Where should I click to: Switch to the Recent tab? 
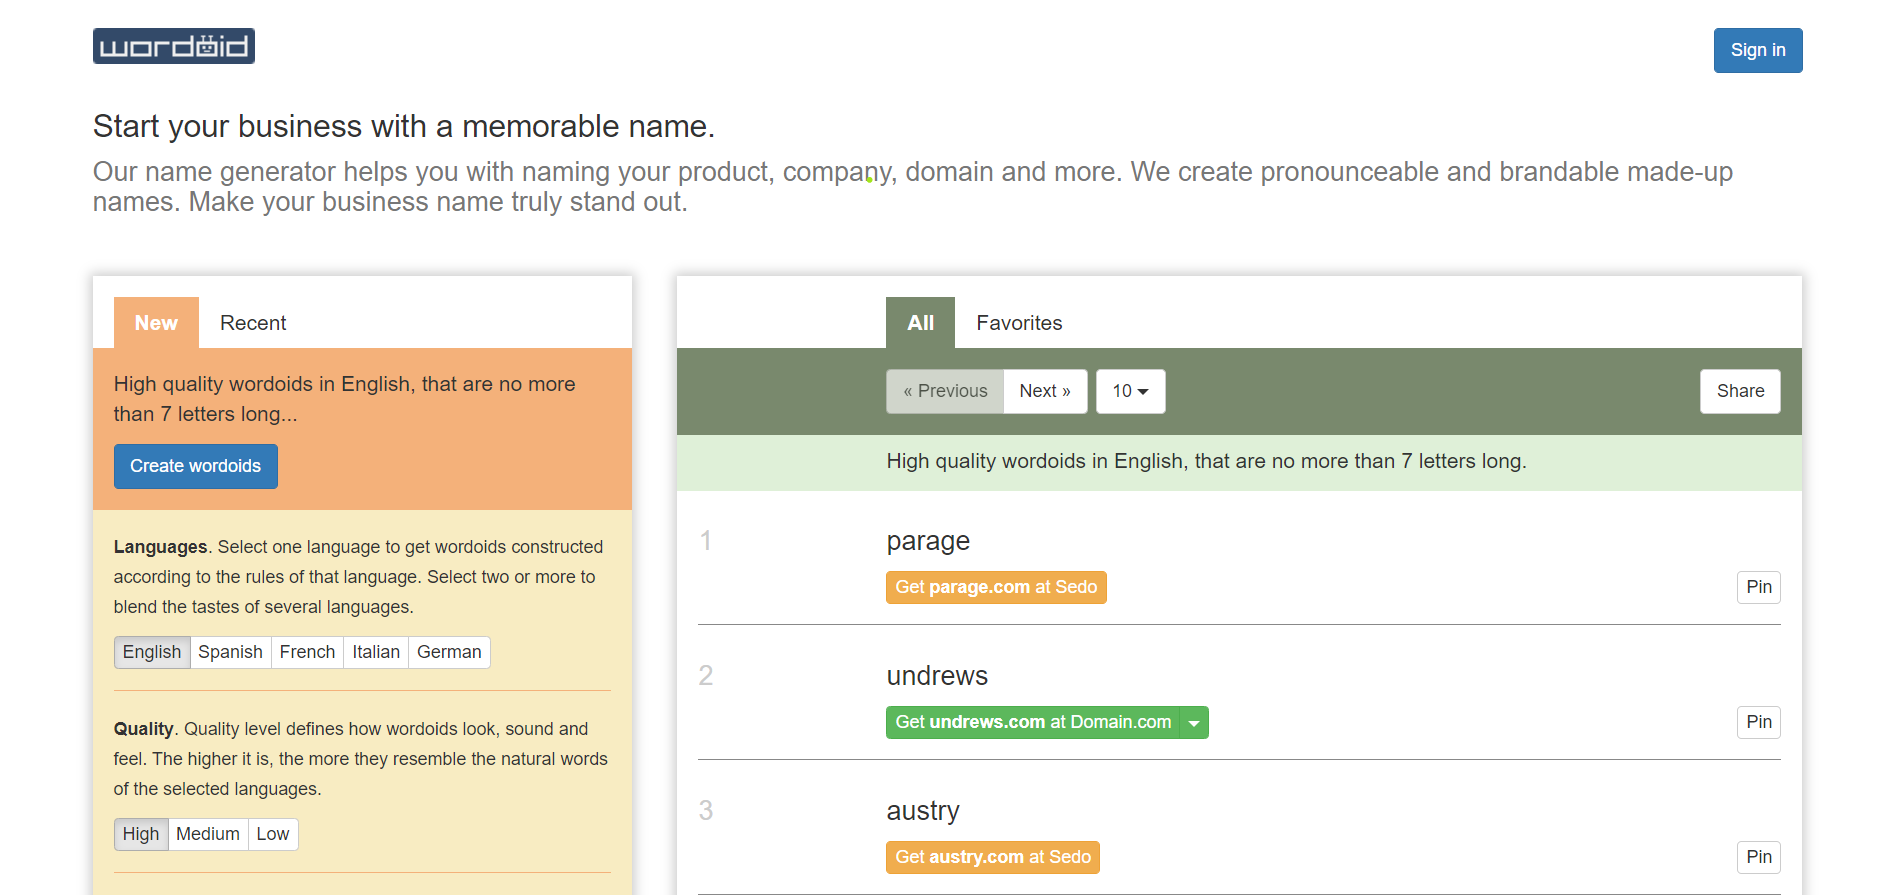(252, 323)
